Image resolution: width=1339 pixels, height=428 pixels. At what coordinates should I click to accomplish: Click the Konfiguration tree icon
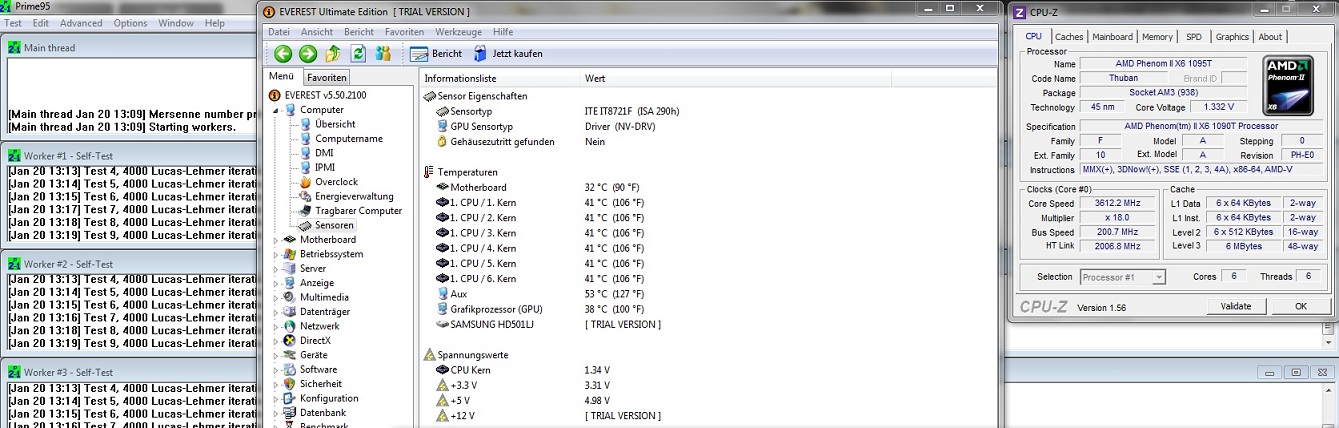[x=290, y=398]
